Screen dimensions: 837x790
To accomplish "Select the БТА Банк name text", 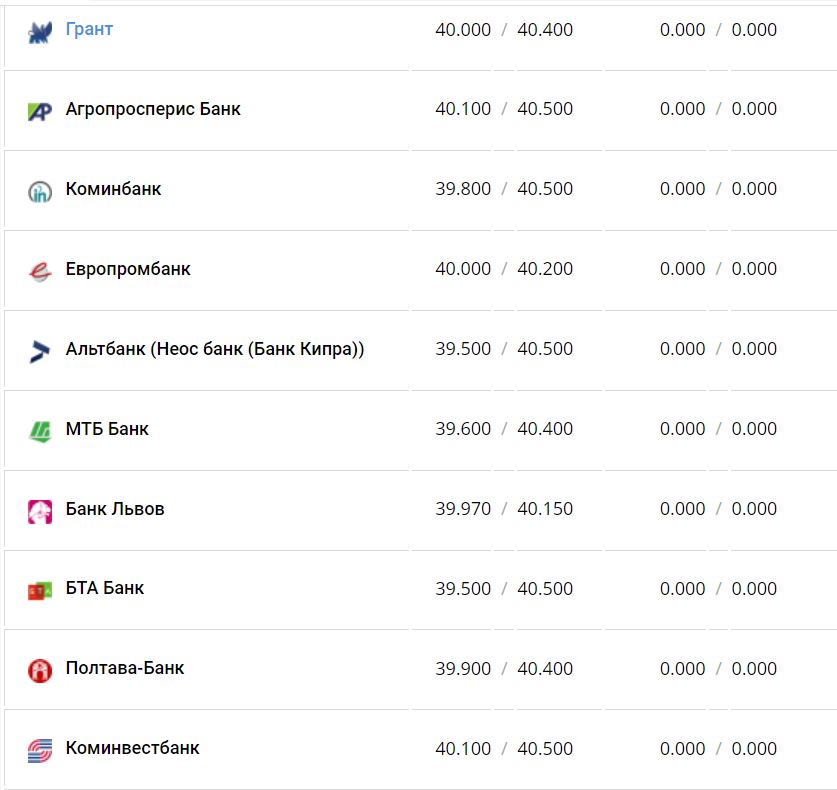I will coord(105,588).
